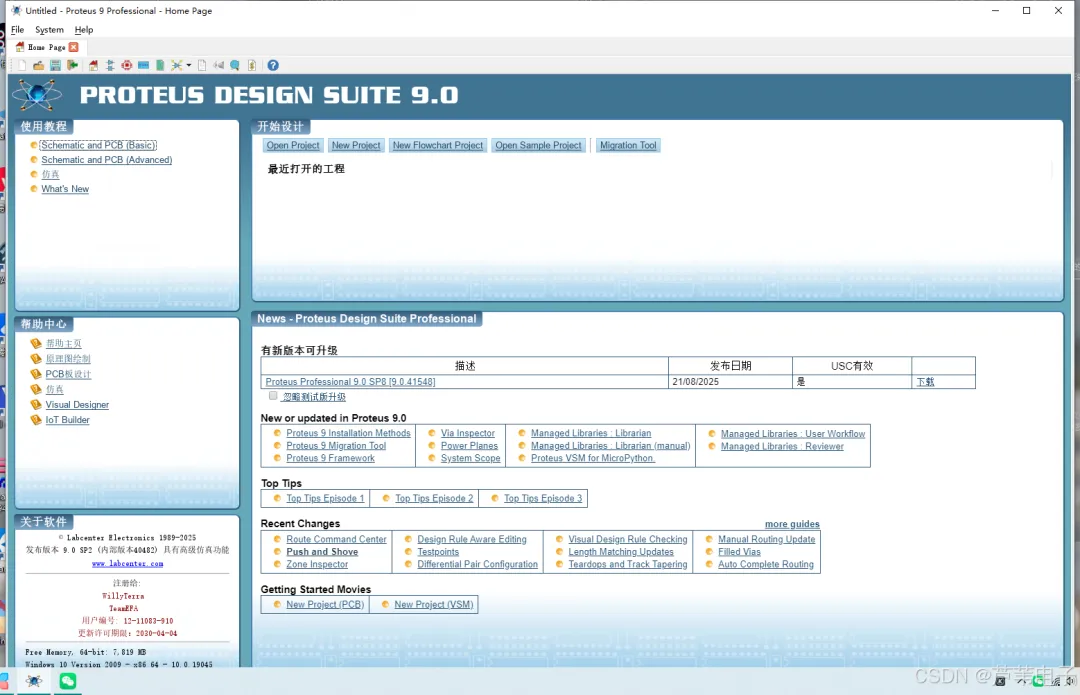1080x695 pixels.
Task: Click the Close Project door icon
Action: [72, 65]
